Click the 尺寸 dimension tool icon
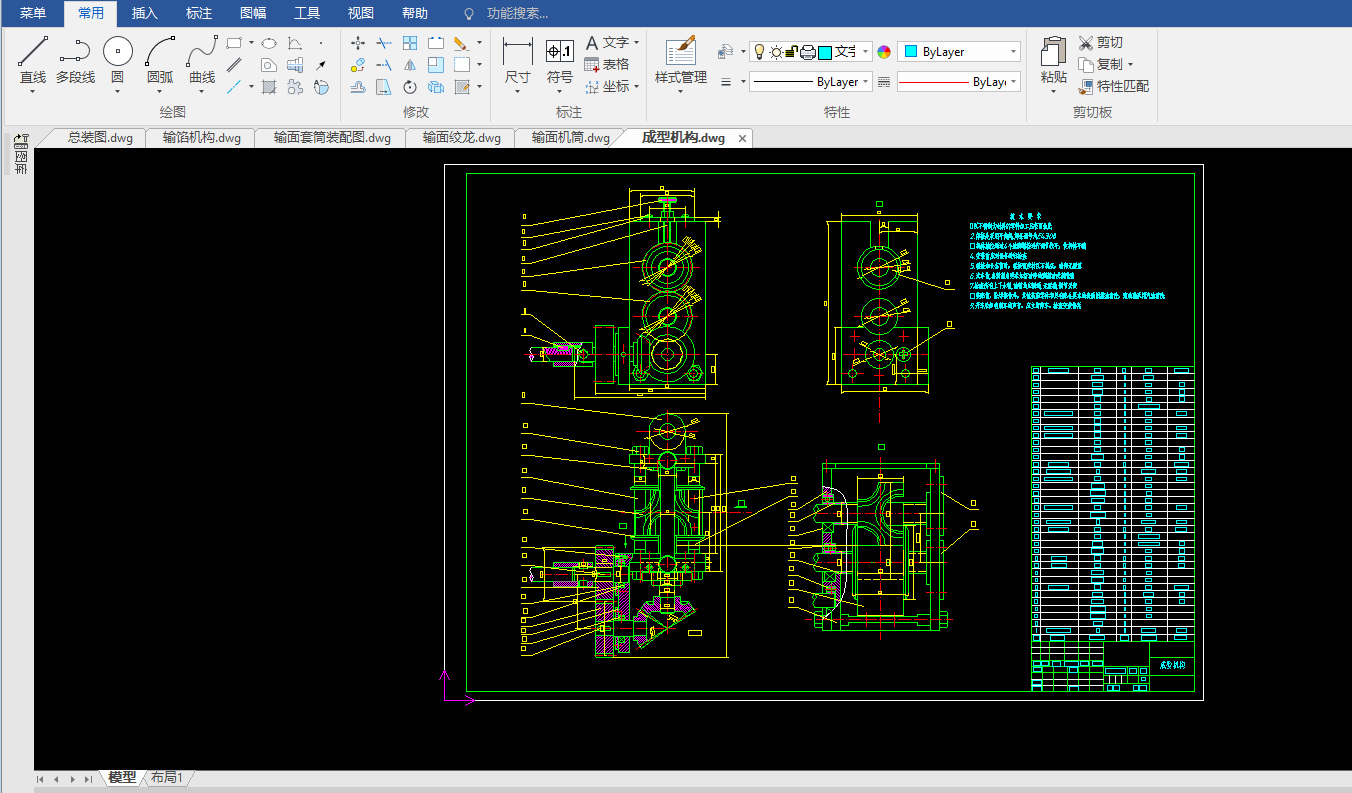Screen dimensions: 1352x793 517,52
